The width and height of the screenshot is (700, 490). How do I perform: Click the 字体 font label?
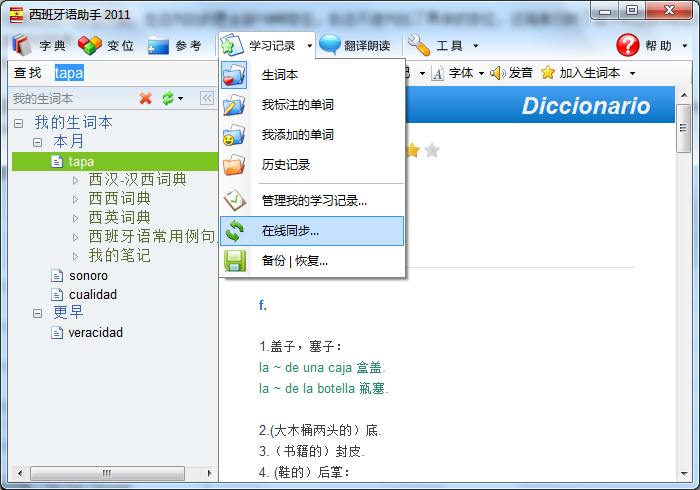click(461, 73)
